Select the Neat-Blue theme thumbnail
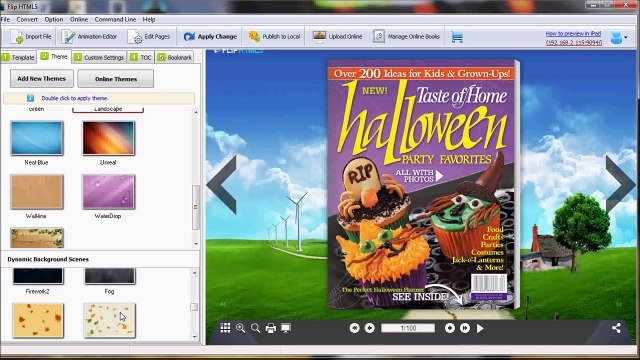The width and height of the screenshot is (640, 360). tap(37, 138)
